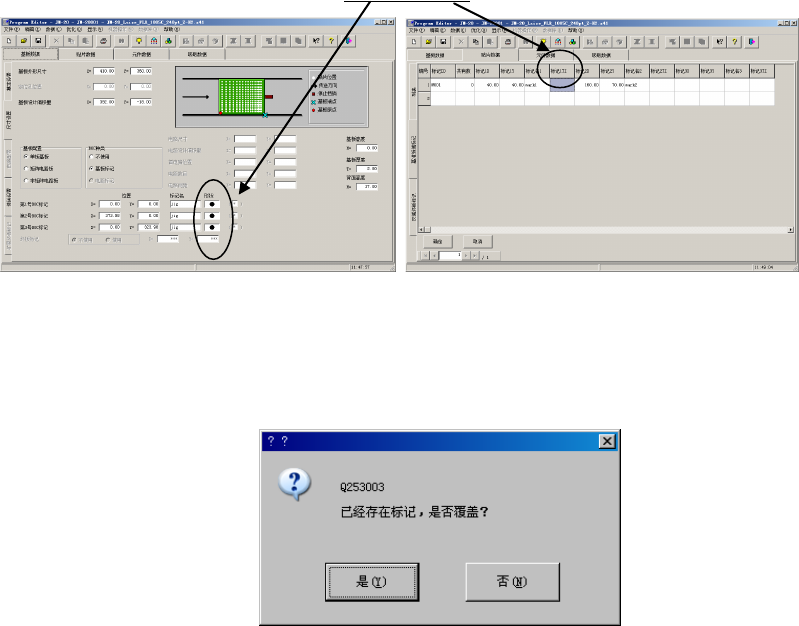This screenshot has height=626, width=799.
Task: Click the next-page arrow in table page navigator
Action: 466,255
